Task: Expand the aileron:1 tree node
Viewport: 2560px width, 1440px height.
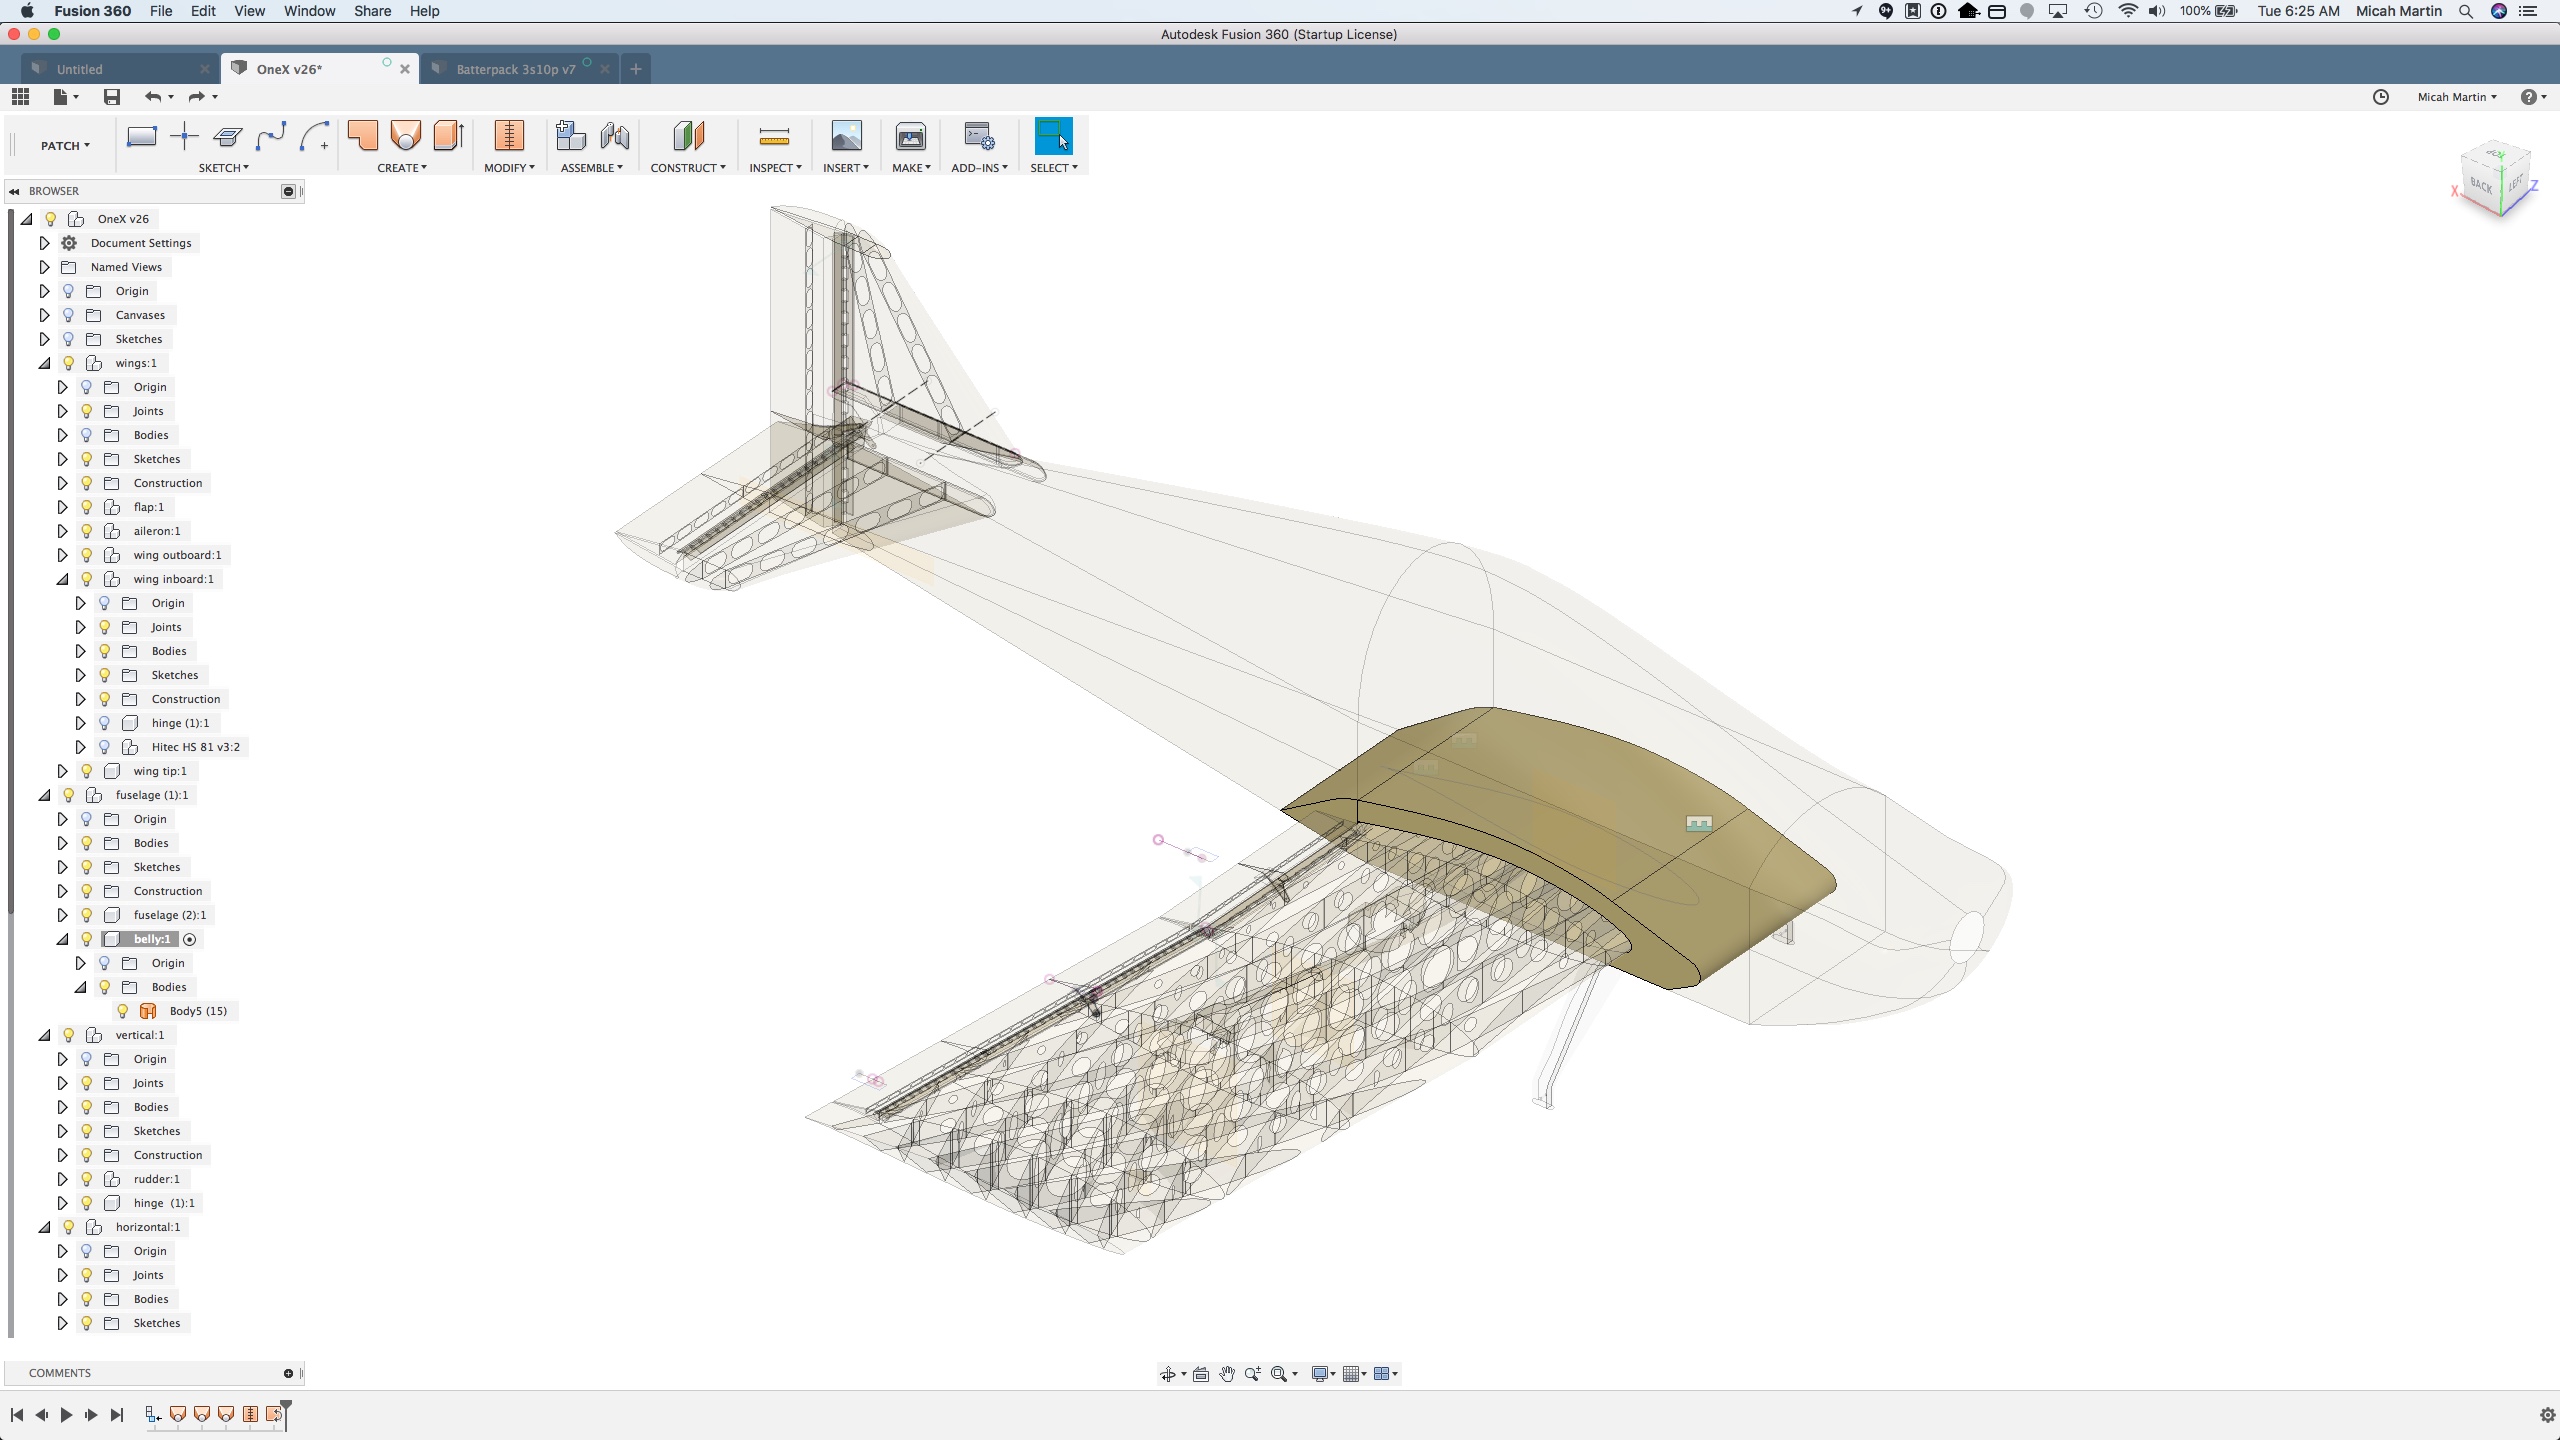Action: 62,531
